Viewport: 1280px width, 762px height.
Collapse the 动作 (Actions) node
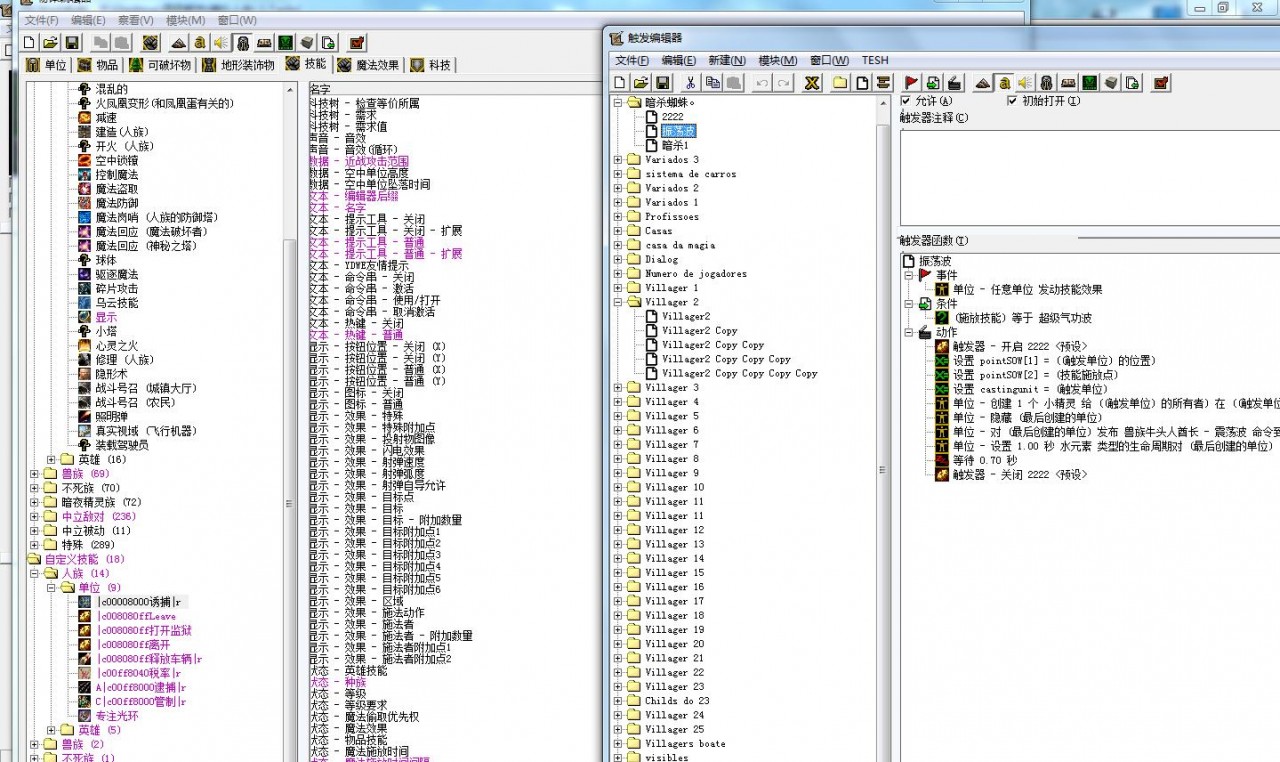909,332
